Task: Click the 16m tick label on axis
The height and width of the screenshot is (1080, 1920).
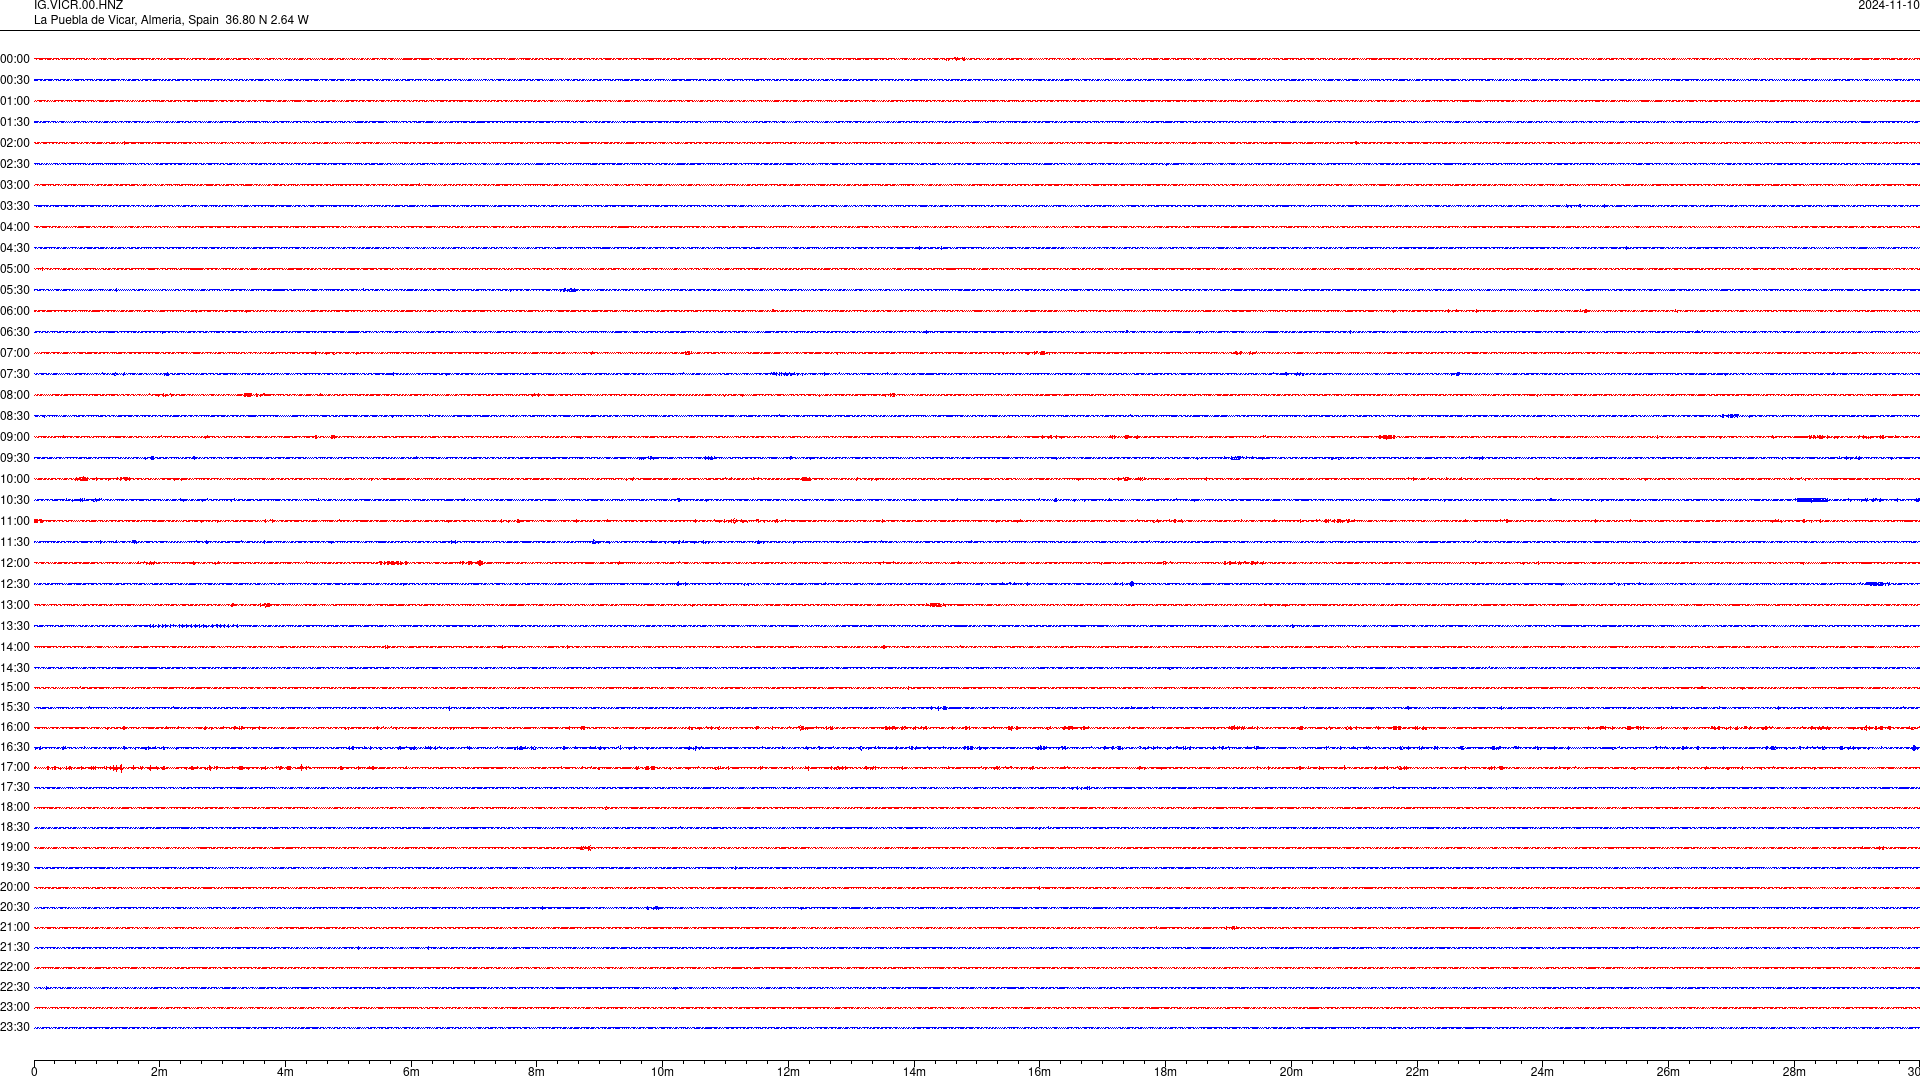Action: pos(1040,1072)
